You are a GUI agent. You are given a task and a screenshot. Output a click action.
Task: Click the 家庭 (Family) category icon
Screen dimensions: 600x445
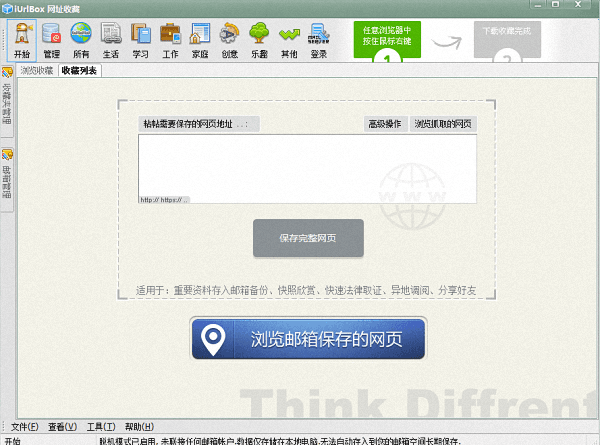200,40
